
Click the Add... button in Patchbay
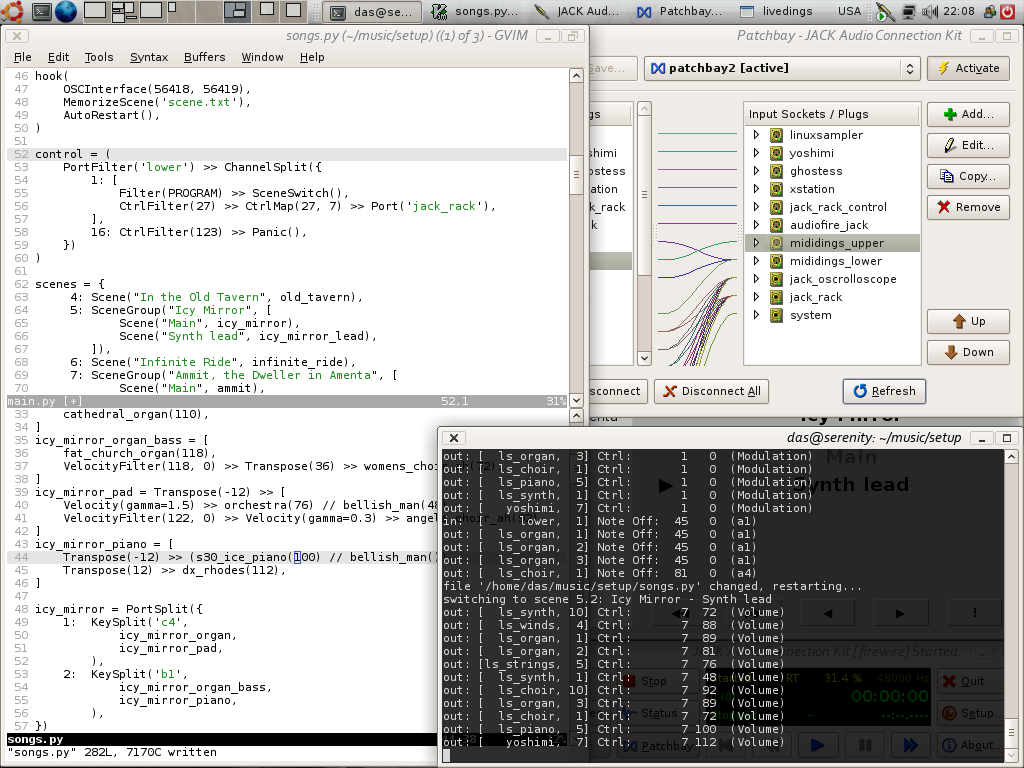click(x=968, y=114)
